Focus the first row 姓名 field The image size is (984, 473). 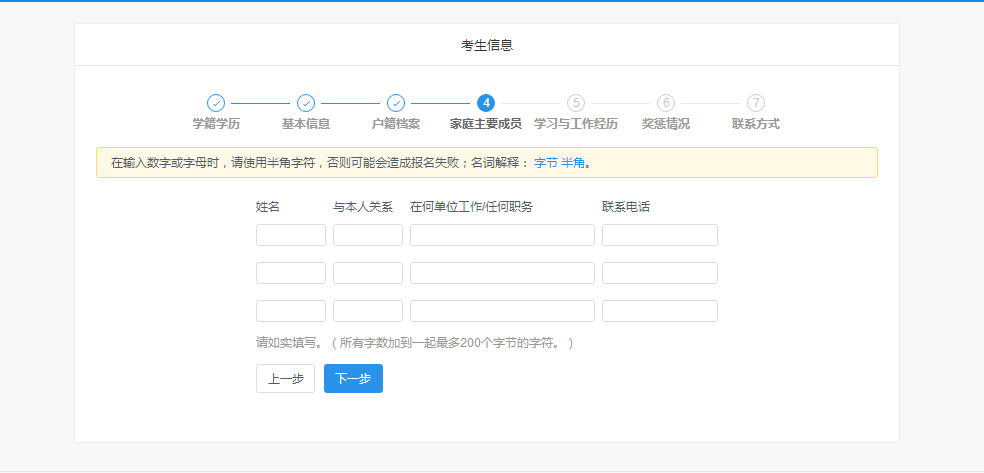point(291,235)
